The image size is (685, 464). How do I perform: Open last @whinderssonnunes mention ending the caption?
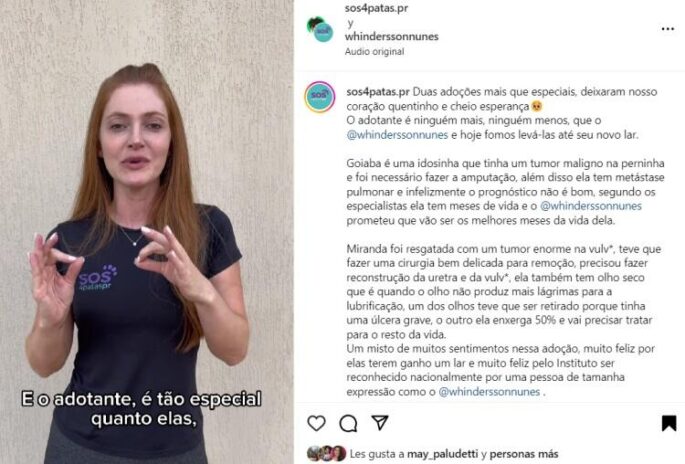coord(489,391)
